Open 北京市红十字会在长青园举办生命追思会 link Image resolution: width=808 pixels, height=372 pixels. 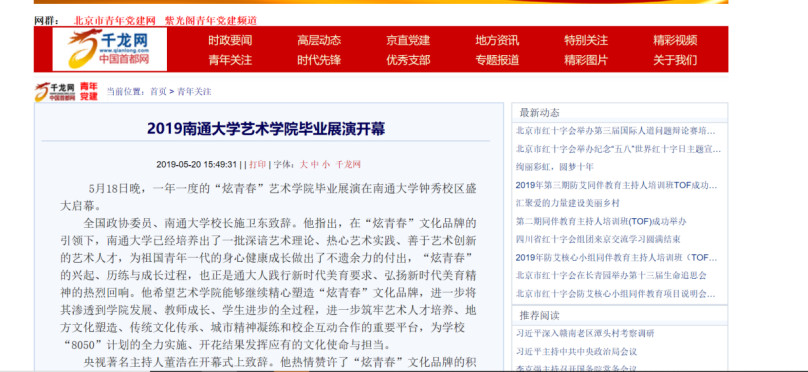(x=611, y=275)
